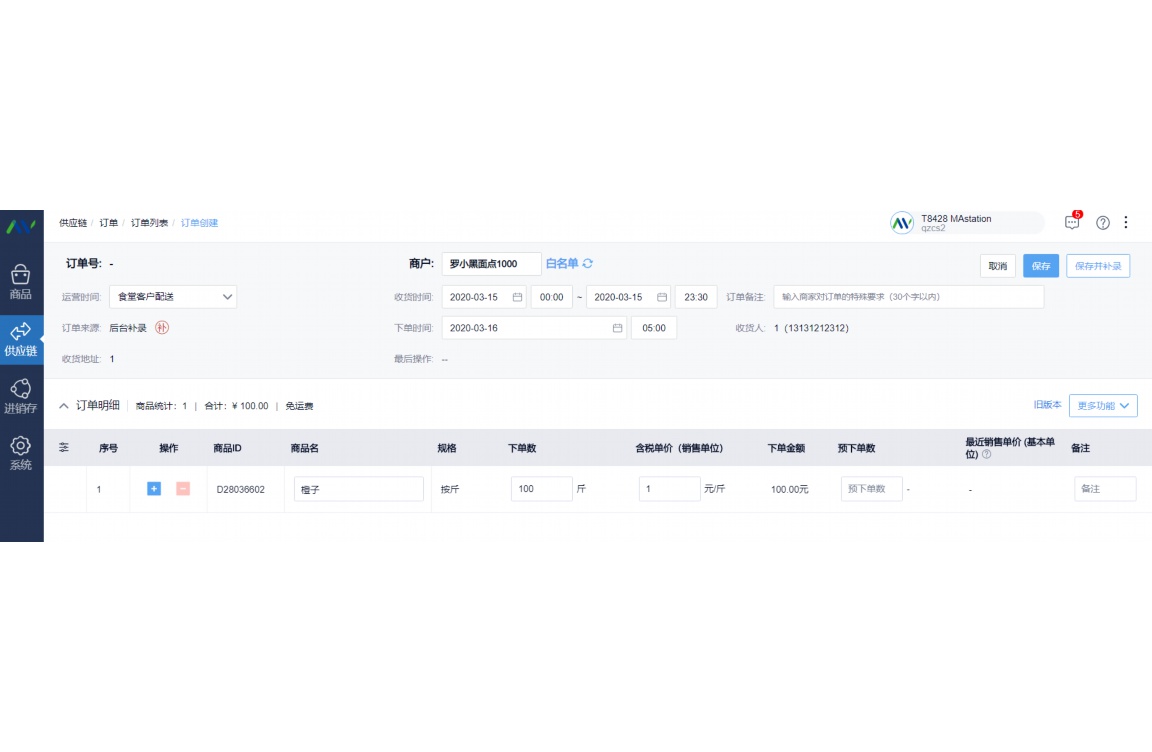Open the 进销存 sidebar module
The height and width of the screenshot is (752, 1152).
21,396
